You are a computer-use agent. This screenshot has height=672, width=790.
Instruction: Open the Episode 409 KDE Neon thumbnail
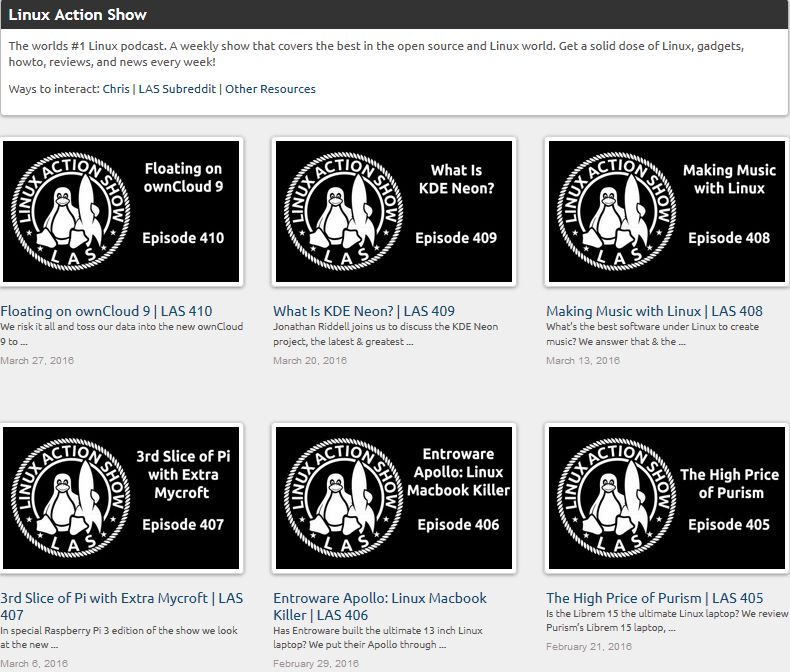pyautogui.click(x=394, y=212)
